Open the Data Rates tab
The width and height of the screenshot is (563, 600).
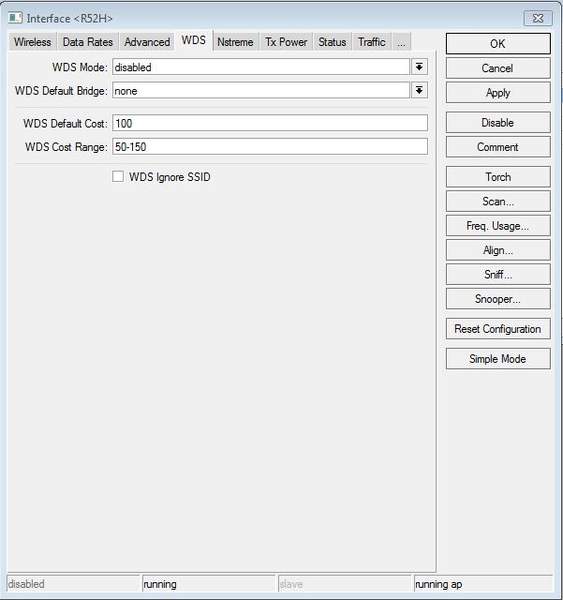(88, 42)
